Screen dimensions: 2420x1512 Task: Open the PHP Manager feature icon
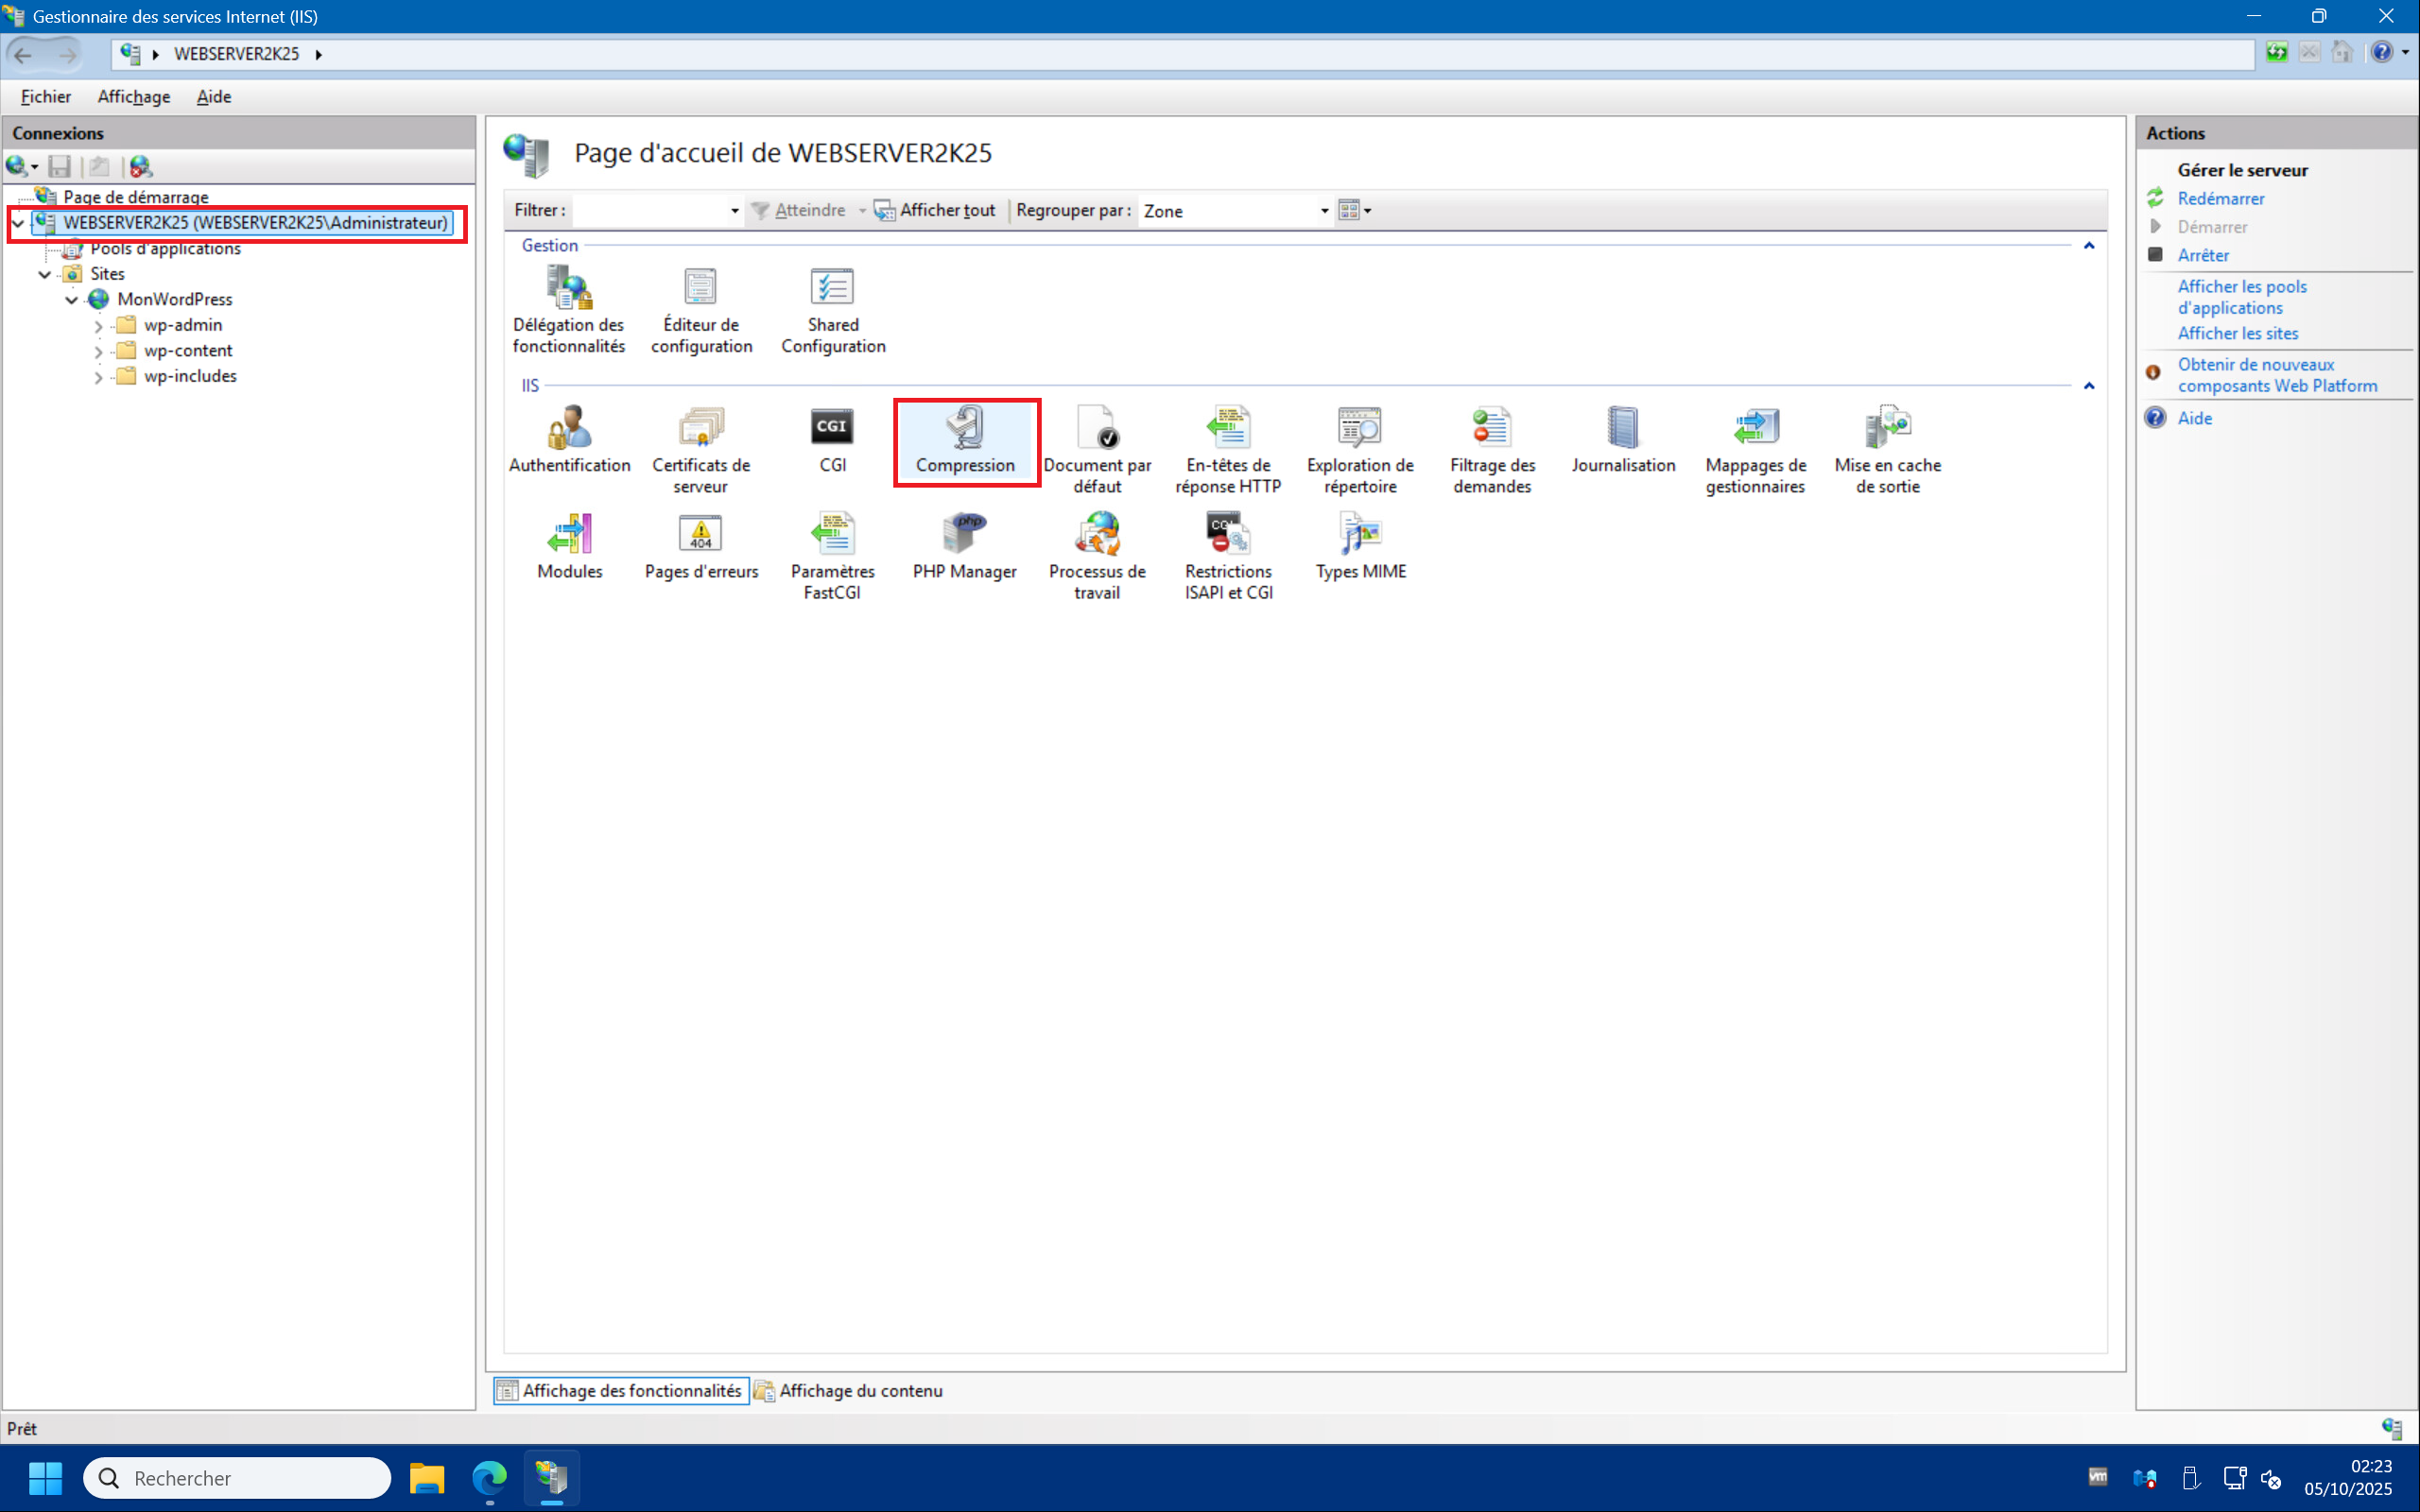tap(964, 545)
